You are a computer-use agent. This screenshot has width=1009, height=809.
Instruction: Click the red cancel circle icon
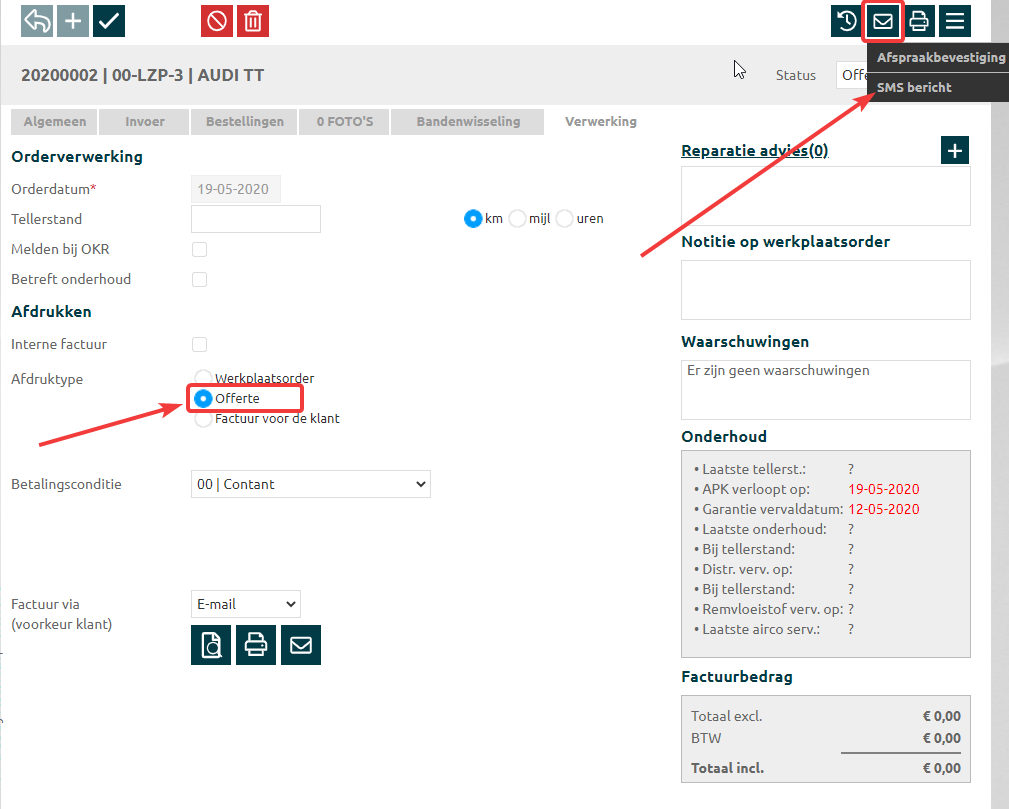pyautogui.click(x=216, y=21)
